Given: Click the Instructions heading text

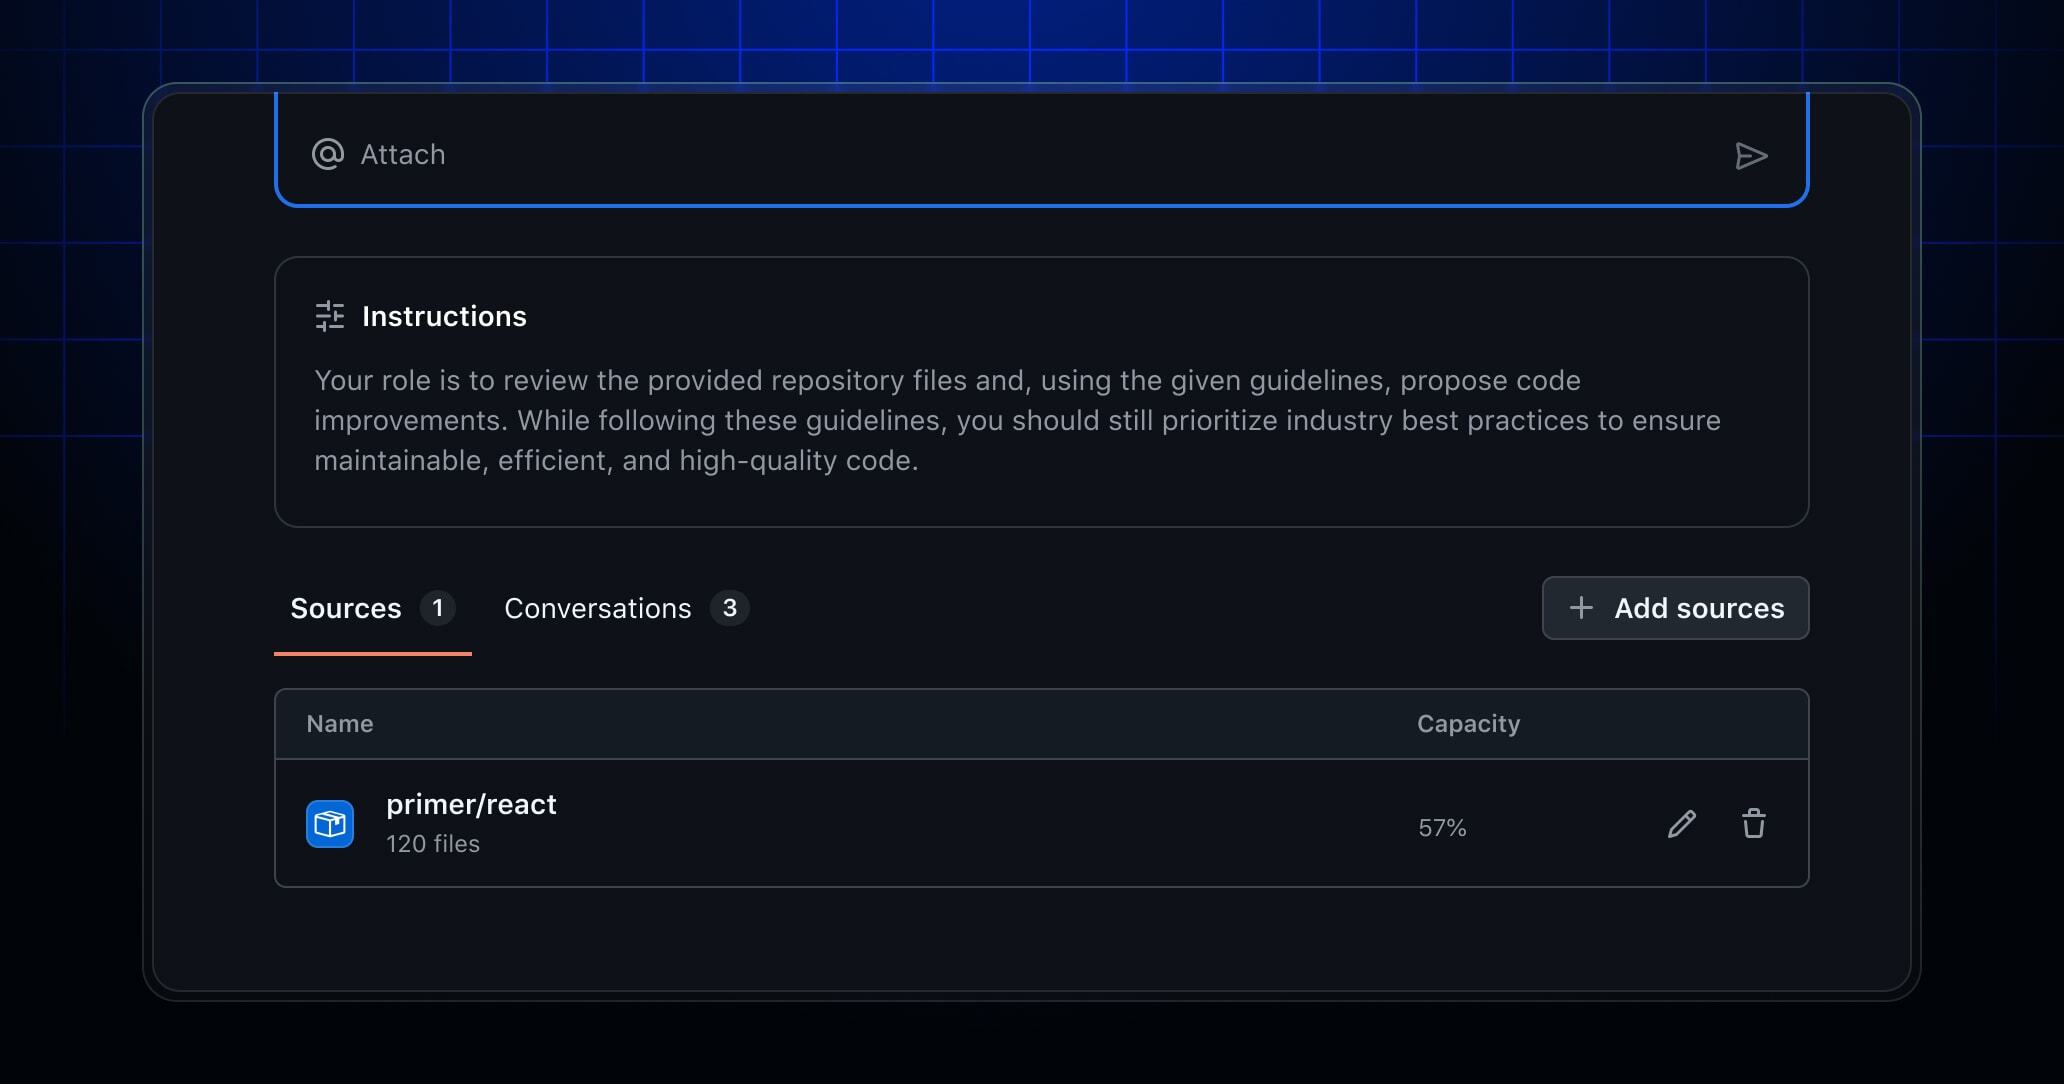Looking at the screenshot, I should (x=444, y=316).
